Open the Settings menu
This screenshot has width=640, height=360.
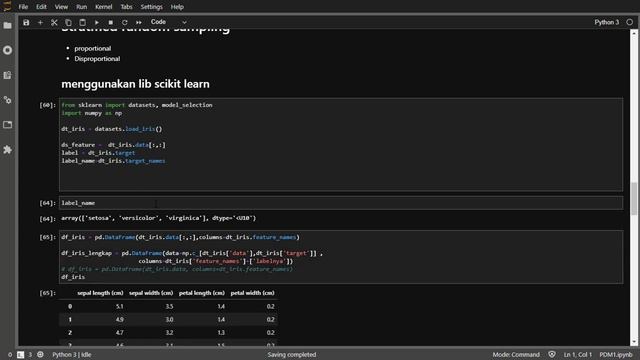pyautogui.click(x=151, y=7)
